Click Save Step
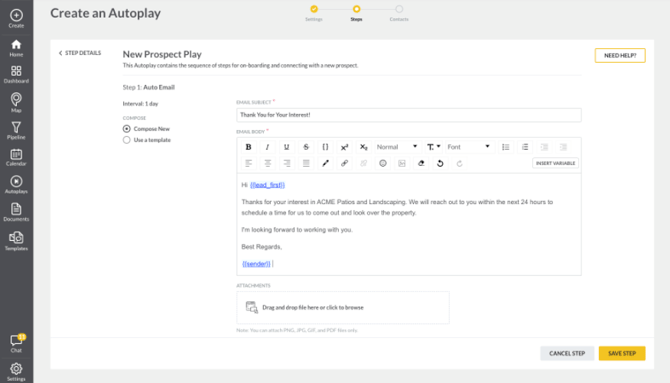The width and height of the screenshot is (670, 383). pyautogui.click(x=622, y=354)
